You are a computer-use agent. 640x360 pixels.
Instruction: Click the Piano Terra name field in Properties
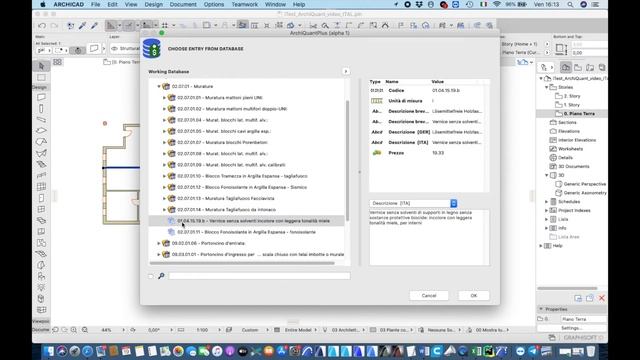(583, 319)
